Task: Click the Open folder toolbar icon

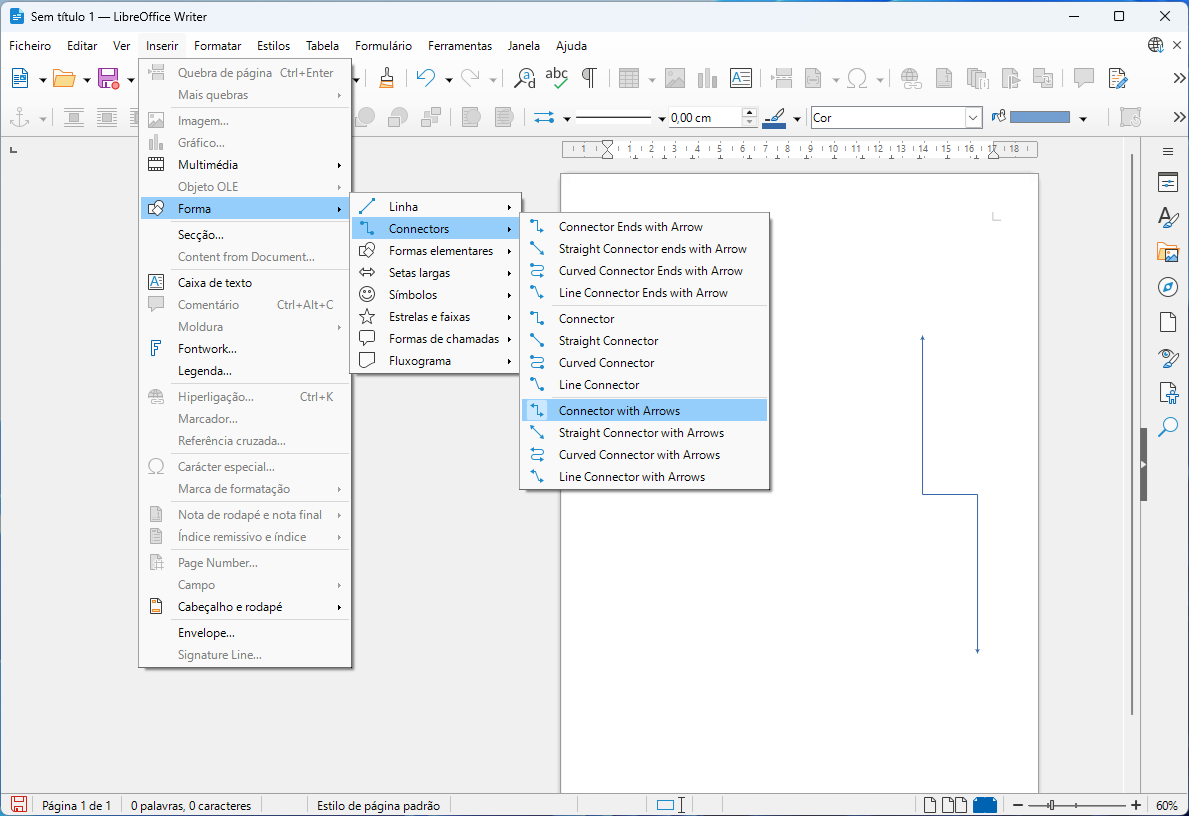Action: pyautogui.click(x=64, y=78)
